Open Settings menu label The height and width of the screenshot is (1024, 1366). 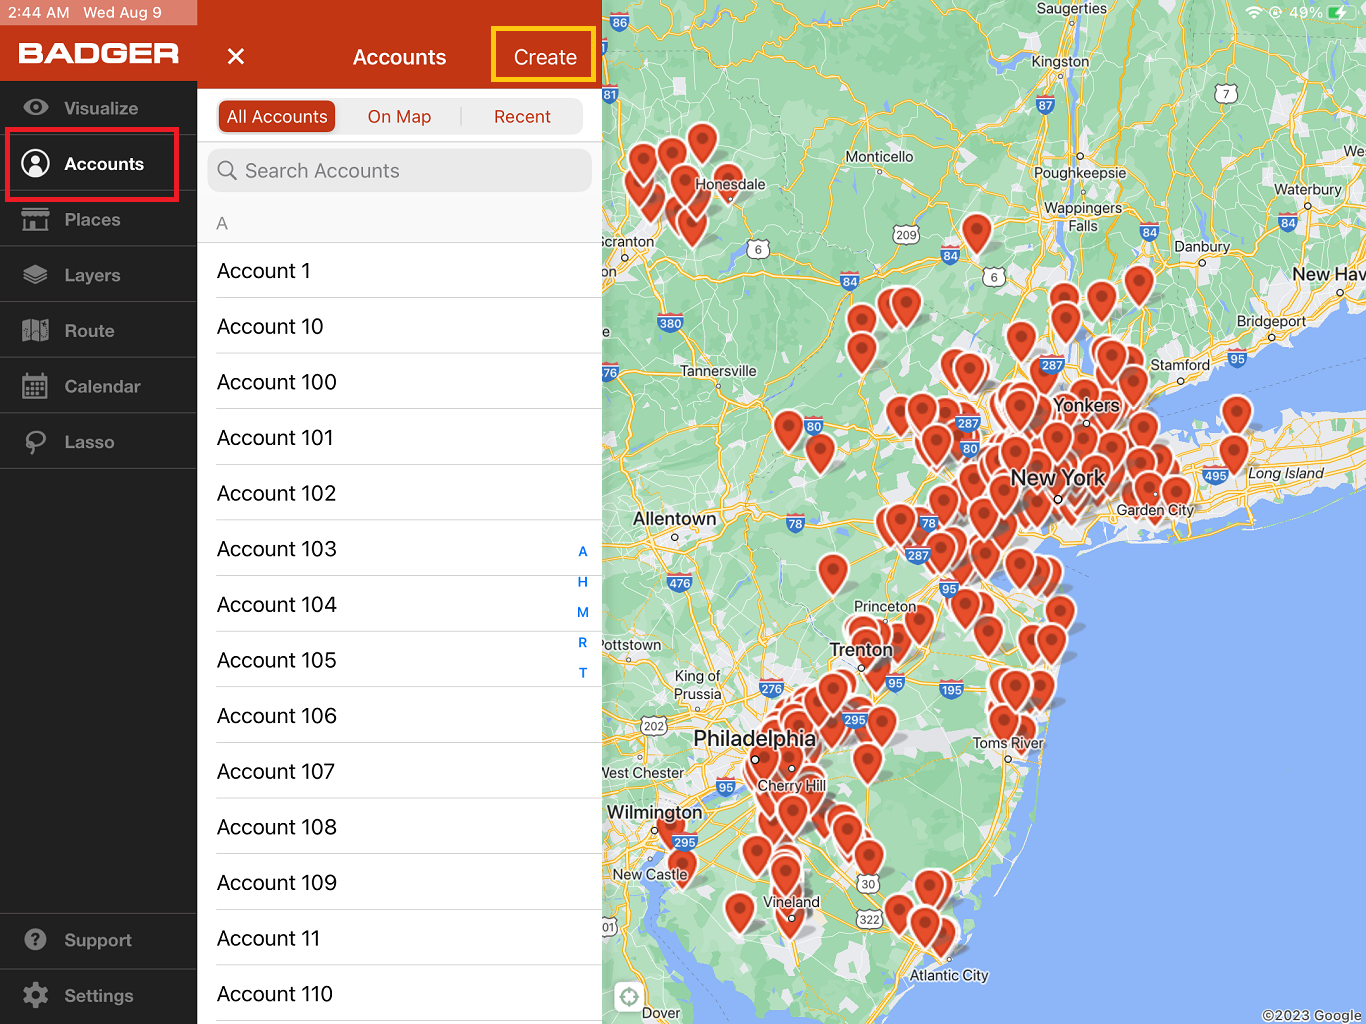[99, 996]
